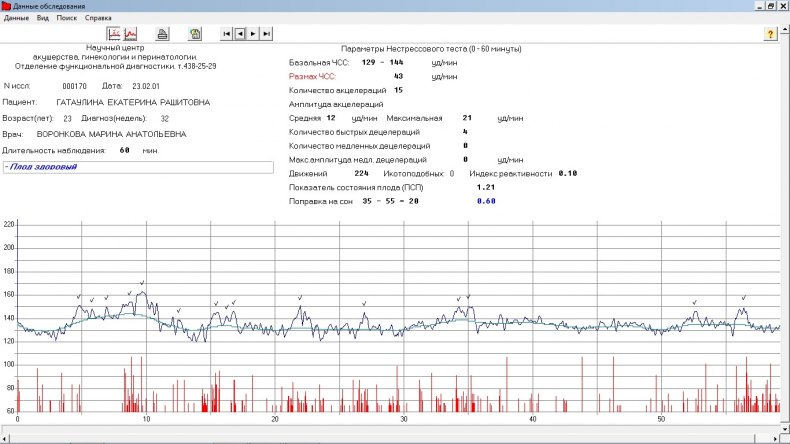The width and height of the screenshot is (790, 444).
Task: Click the vertical scrollbar down arrow
Action: click(x=785, y=429)
